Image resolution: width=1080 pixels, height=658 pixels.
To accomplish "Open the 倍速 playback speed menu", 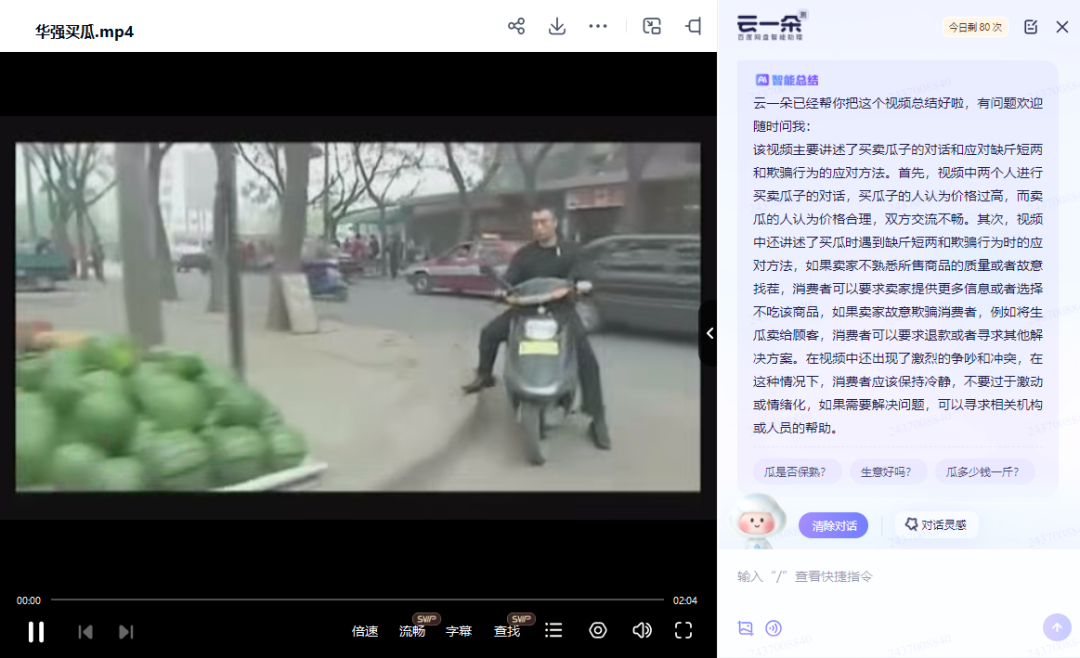I will [365, 631].
